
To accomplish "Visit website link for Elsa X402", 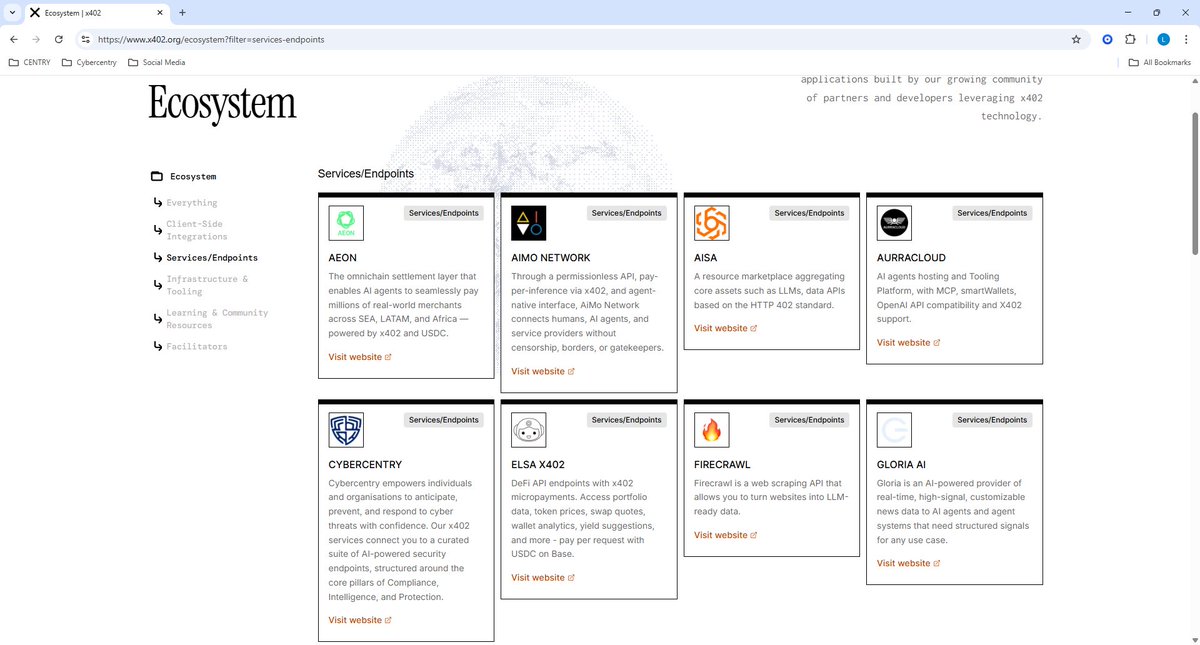I will coord(543,577).
